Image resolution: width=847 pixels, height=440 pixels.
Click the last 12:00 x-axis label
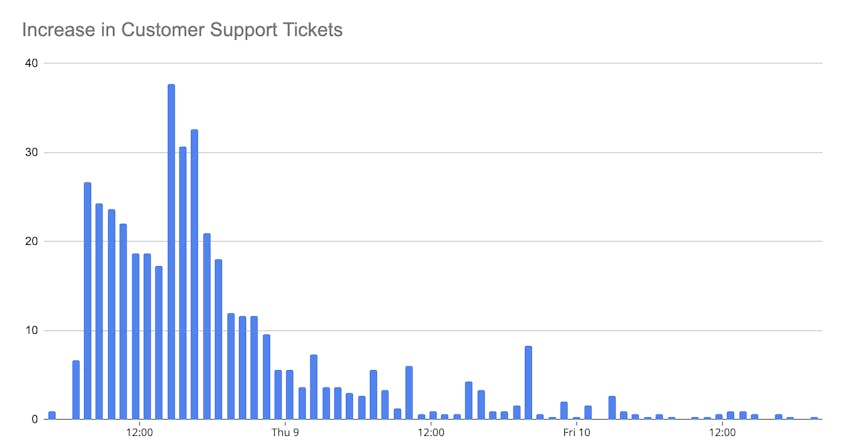point(722,432)
